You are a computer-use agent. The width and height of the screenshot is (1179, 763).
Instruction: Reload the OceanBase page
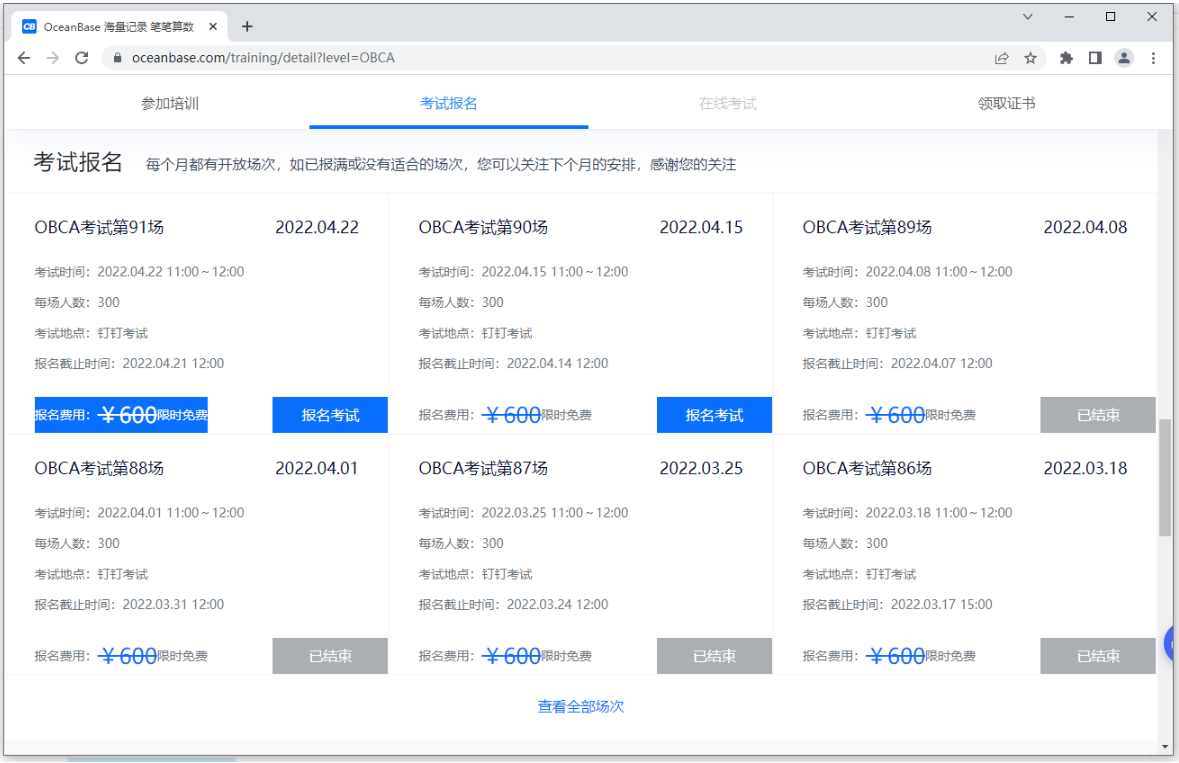pyautogui.click(x=82, y=58)
